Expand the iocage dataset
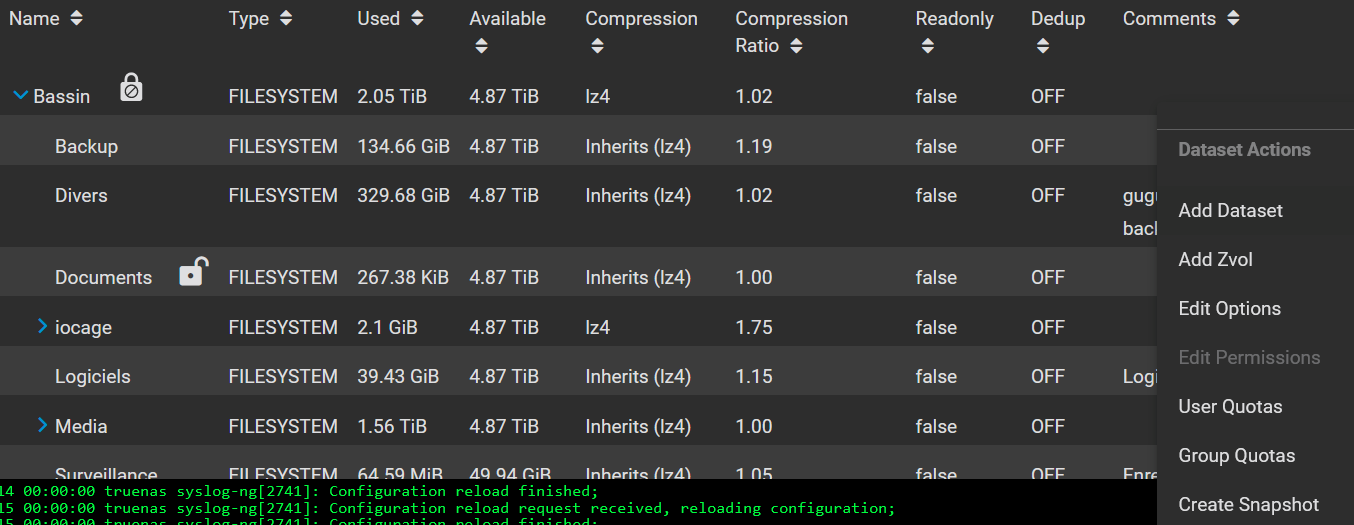This screenshot has height=525, width=1354. pyautogui.click(x=42, y=326)
